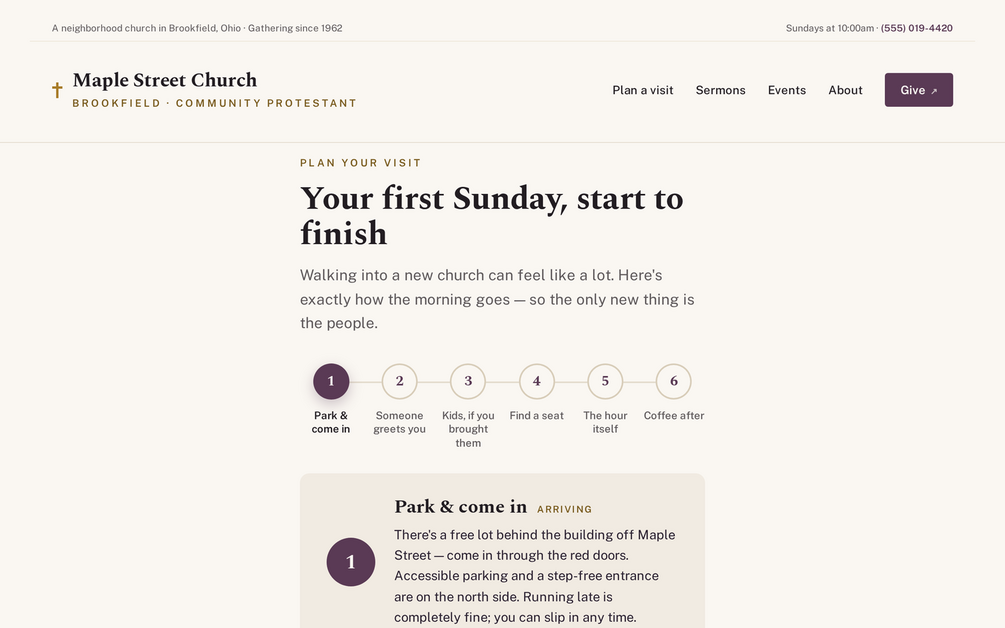Click the Give button
The height and width of the screenshot is (628, 1005).
pyautogui.click(x=918, y=90)
